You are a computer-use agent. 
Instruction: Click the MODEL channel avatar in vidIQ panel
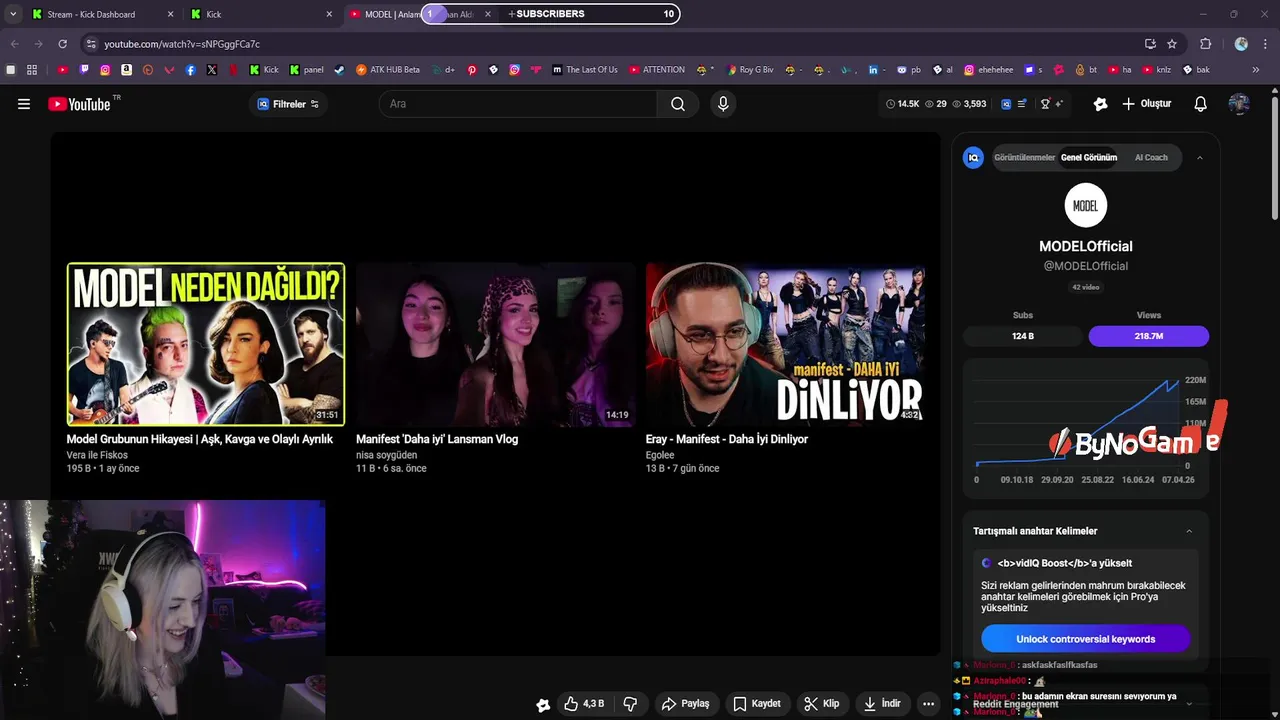click(x=1086, y=206)
